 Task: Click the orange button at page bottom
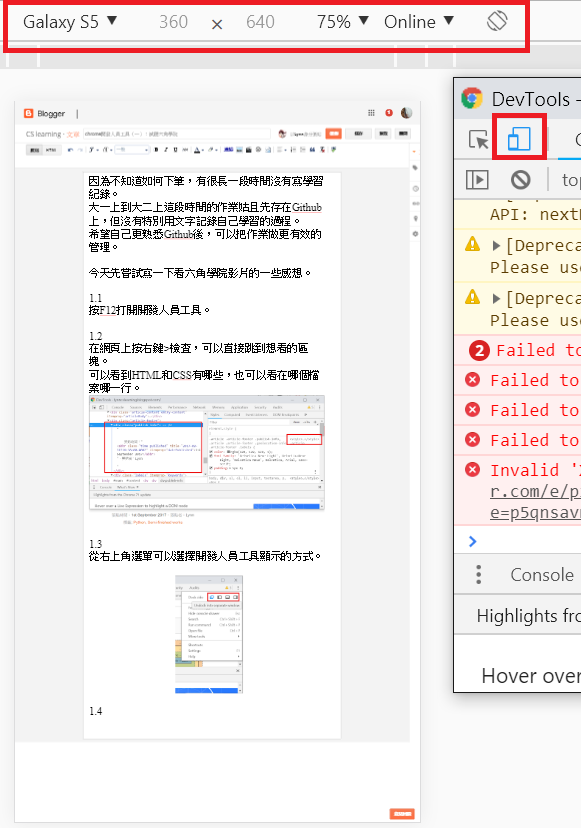click(402, 814)
